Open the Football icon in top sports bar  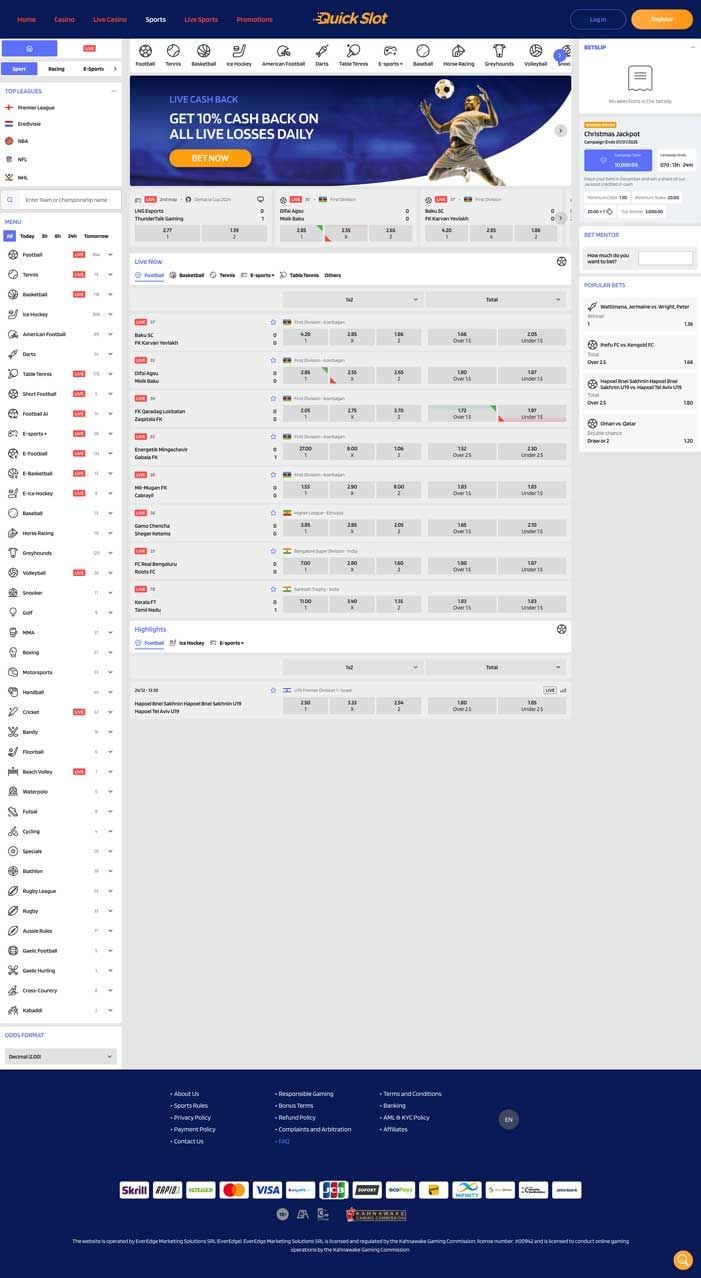click(145, 51)
